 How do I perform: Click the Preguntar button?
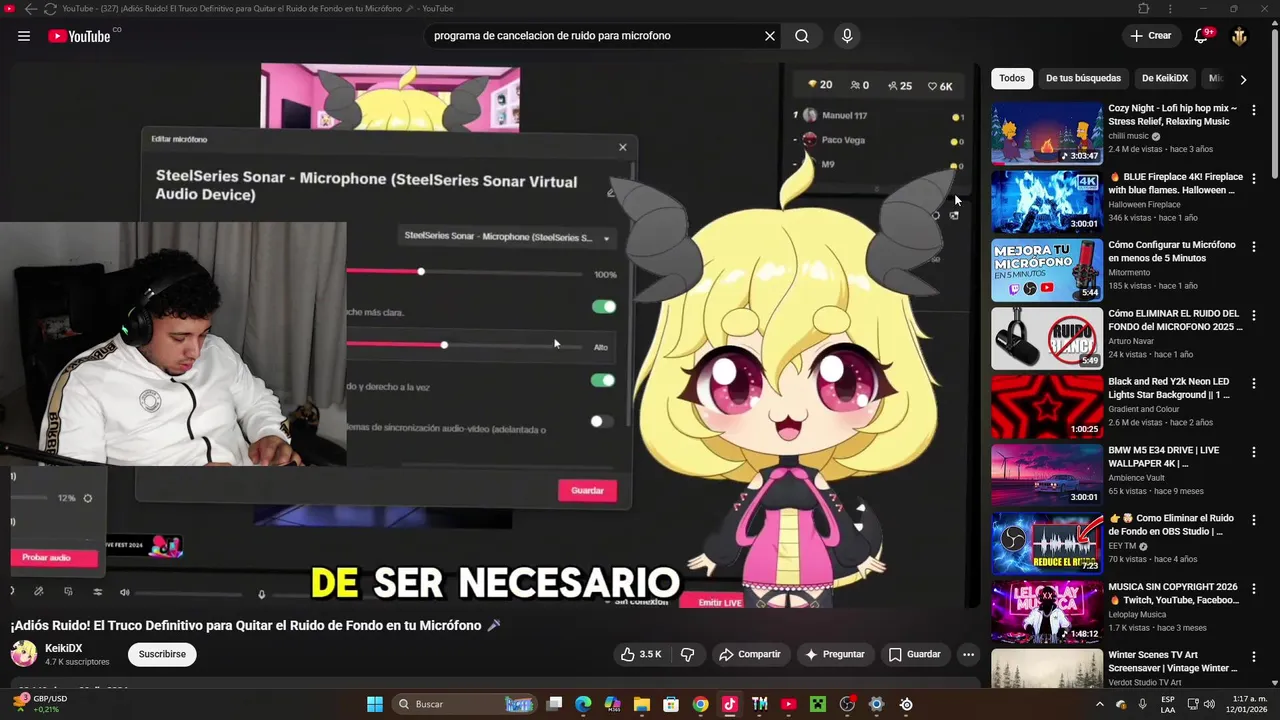pyautogui.click(x=834, y=654)
